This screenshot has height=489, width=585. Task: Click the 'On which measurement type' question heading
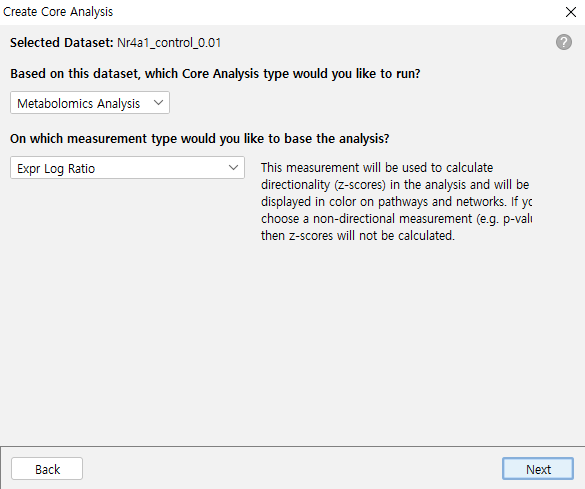200,139
